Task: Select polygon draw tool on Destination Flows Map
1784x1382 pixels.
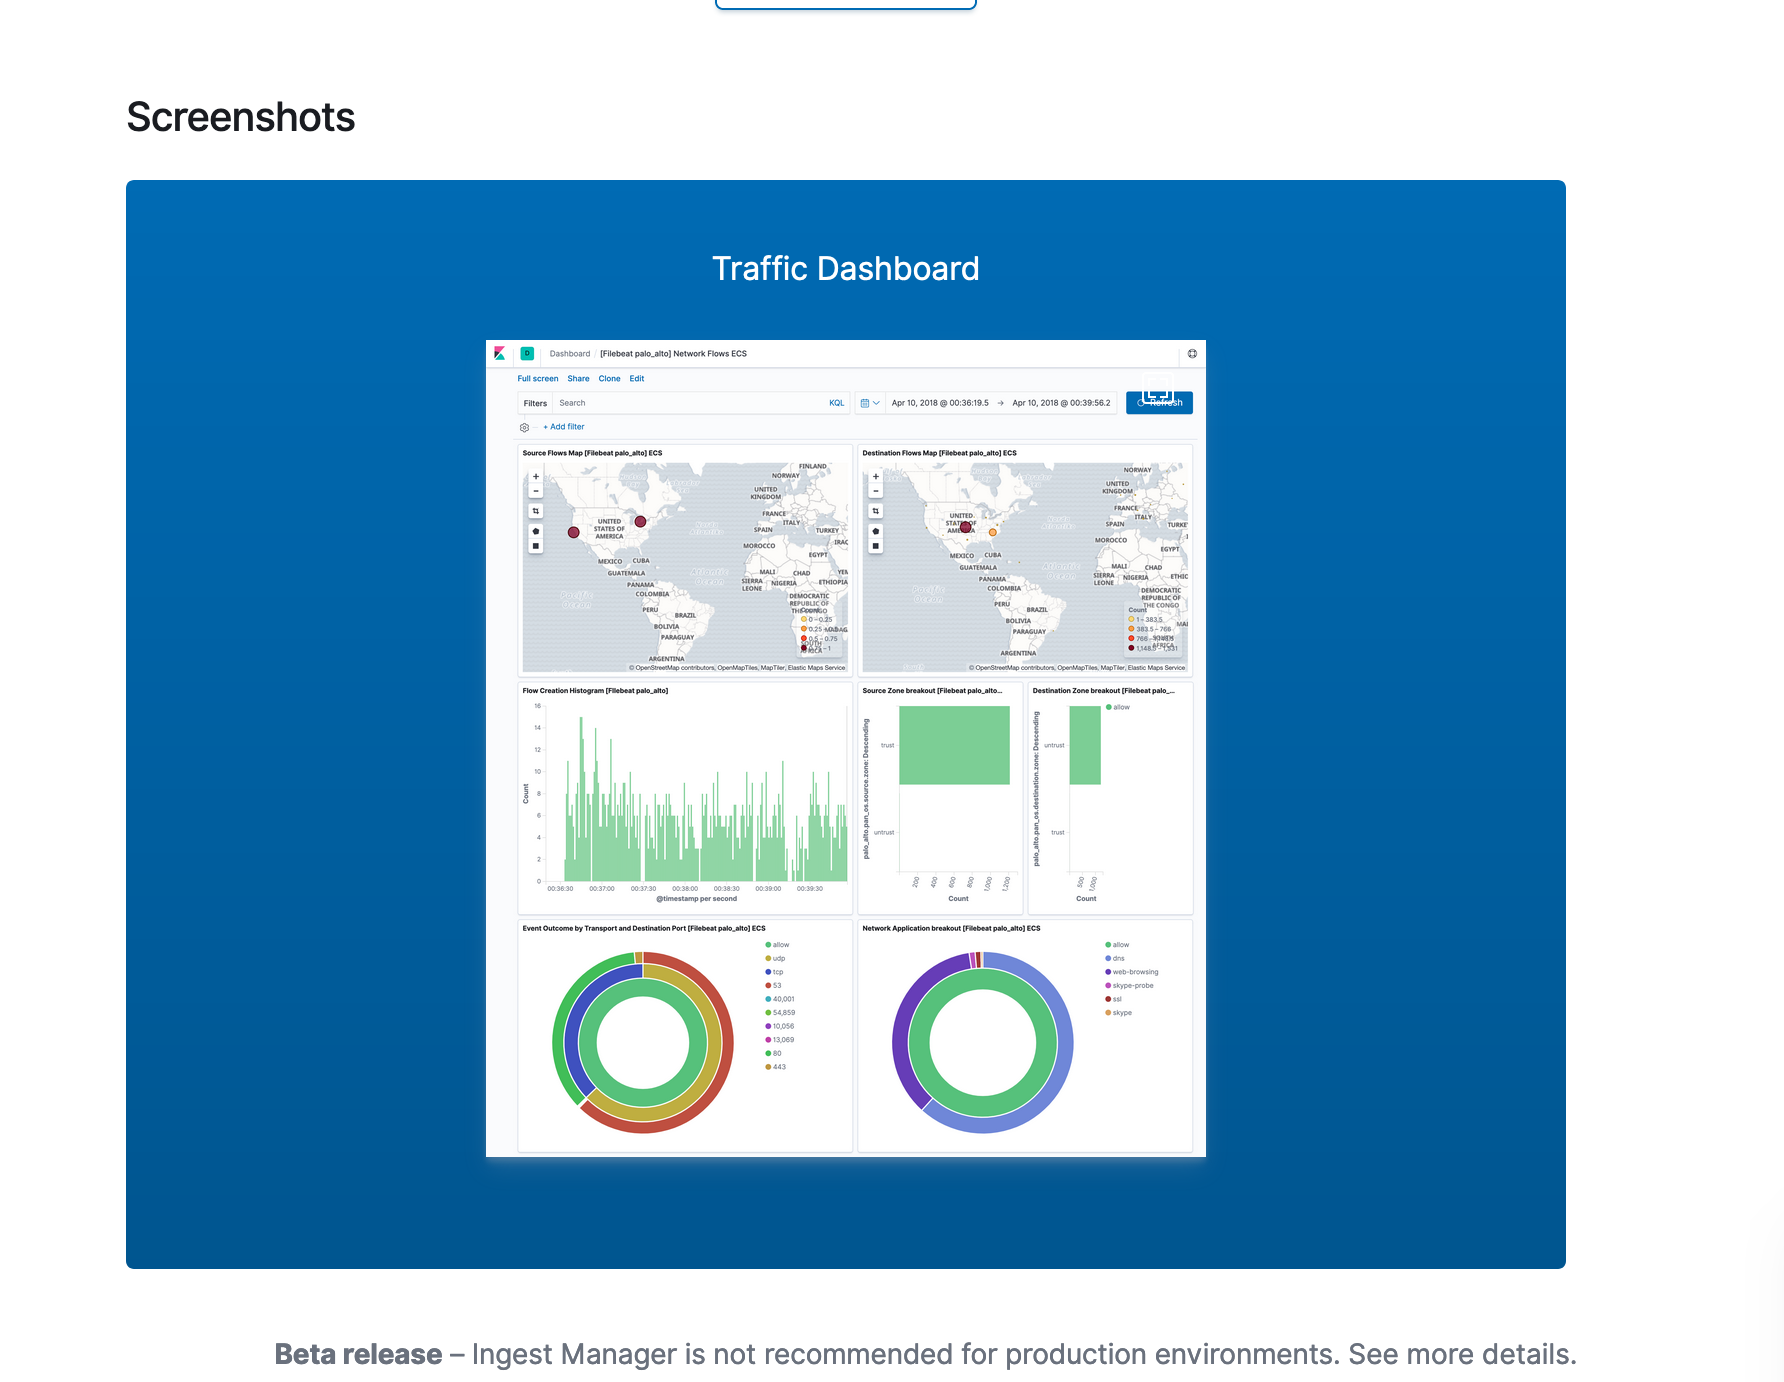Action: pyautogui.click(x=876, y=531)
